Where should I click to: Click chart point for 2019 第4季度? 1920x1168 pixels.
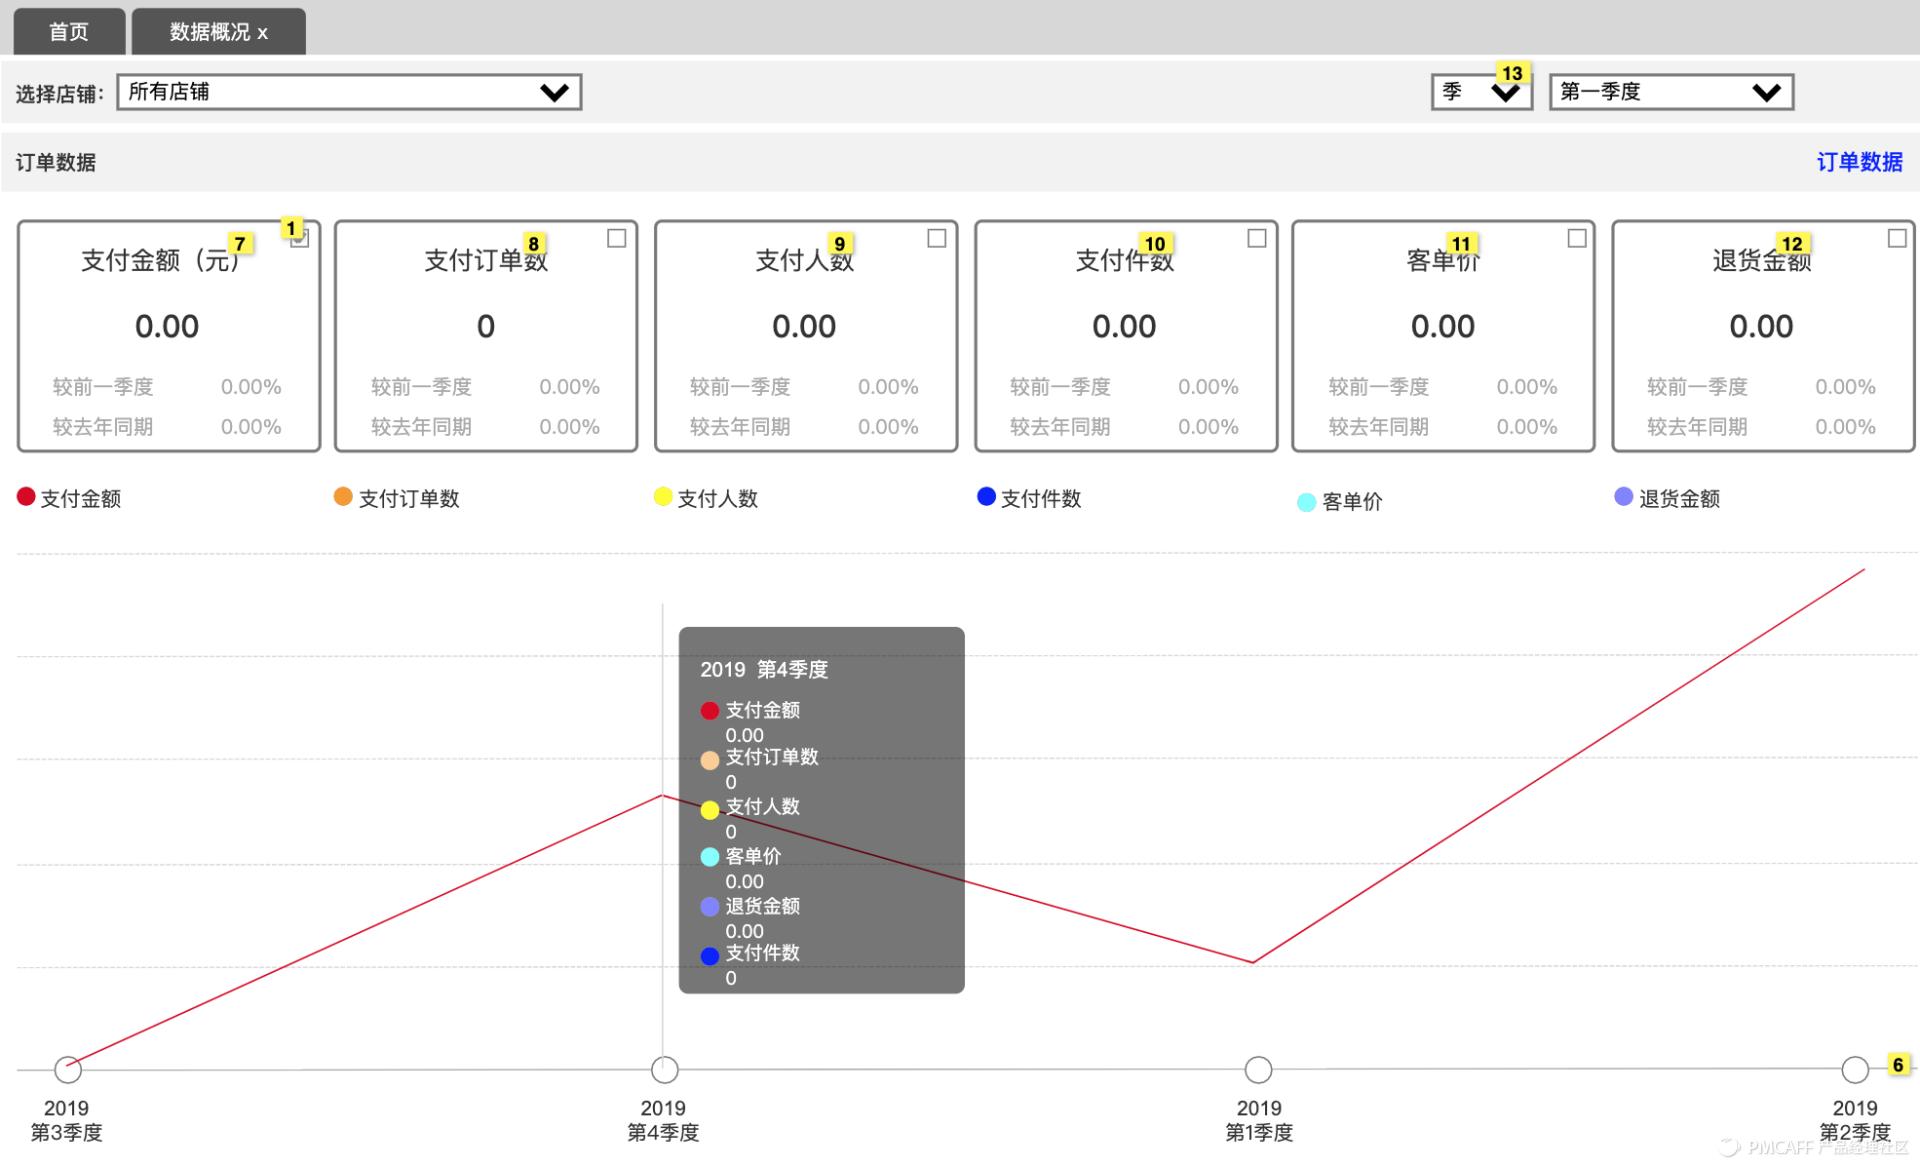point(664,1069)
